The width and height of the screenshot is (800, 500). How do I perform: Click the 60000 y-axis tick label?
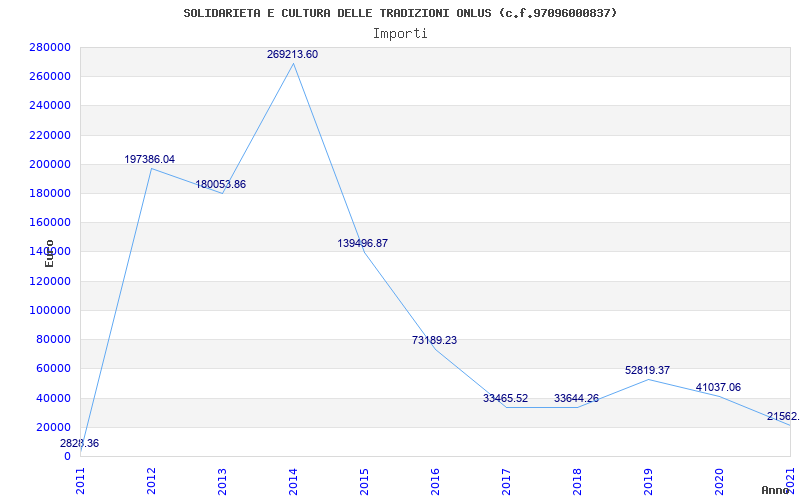pos(53,368)
